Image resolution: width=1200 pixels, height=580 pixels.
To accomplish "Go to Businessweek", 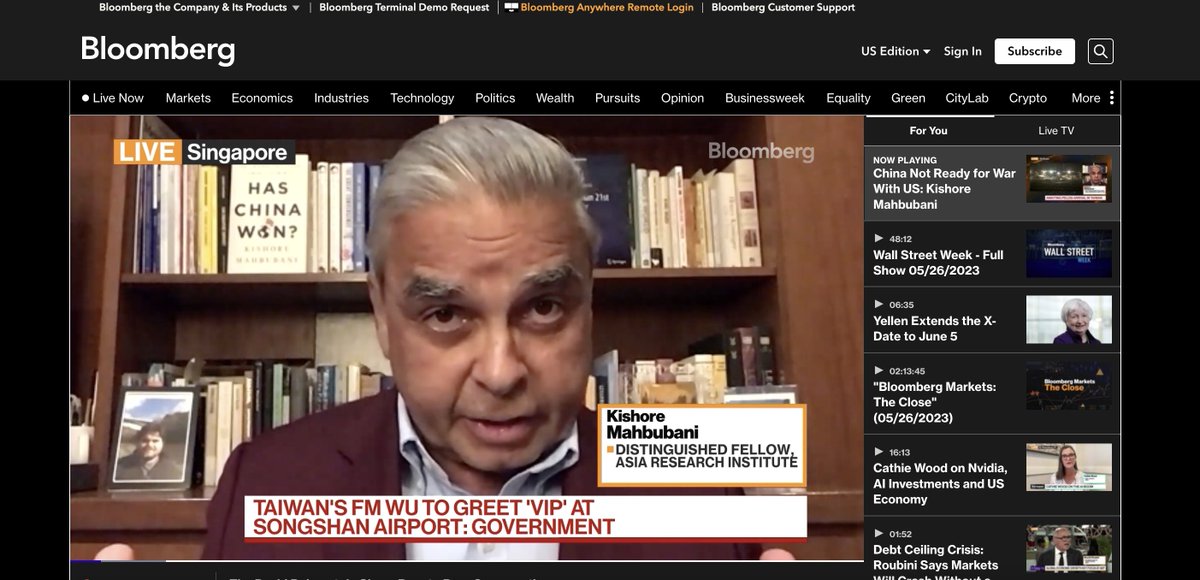I will 765,98.
